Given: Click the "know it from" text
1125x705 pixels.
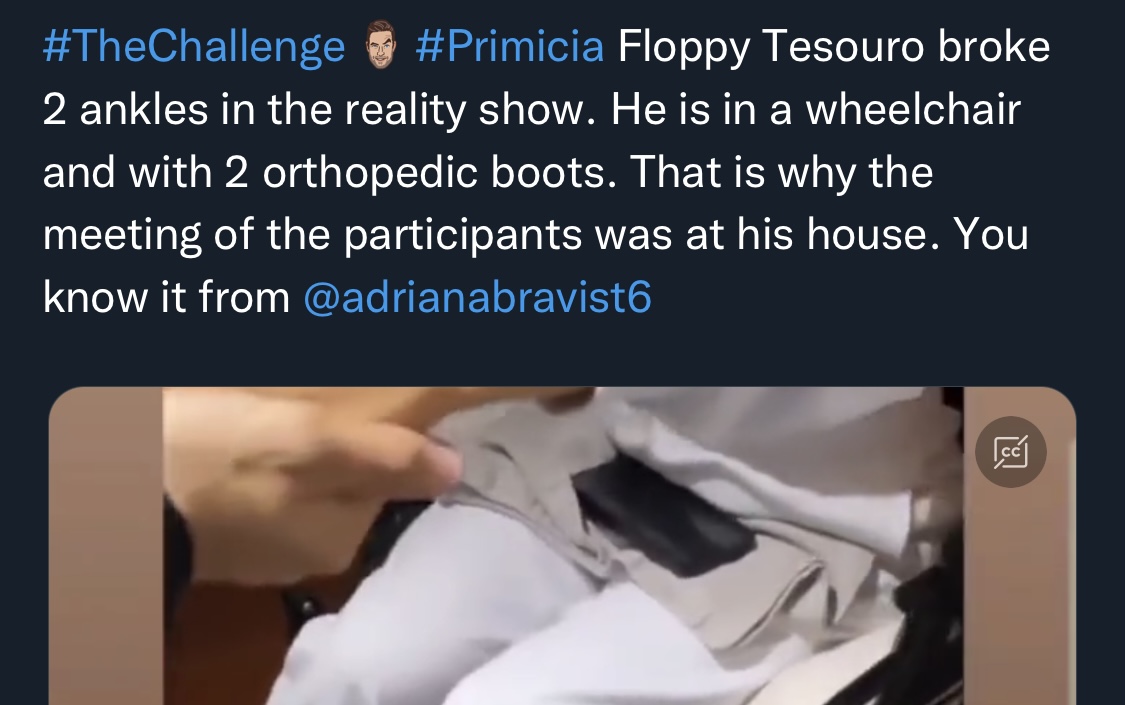Looking at the screenshot, I should [166, 296].
